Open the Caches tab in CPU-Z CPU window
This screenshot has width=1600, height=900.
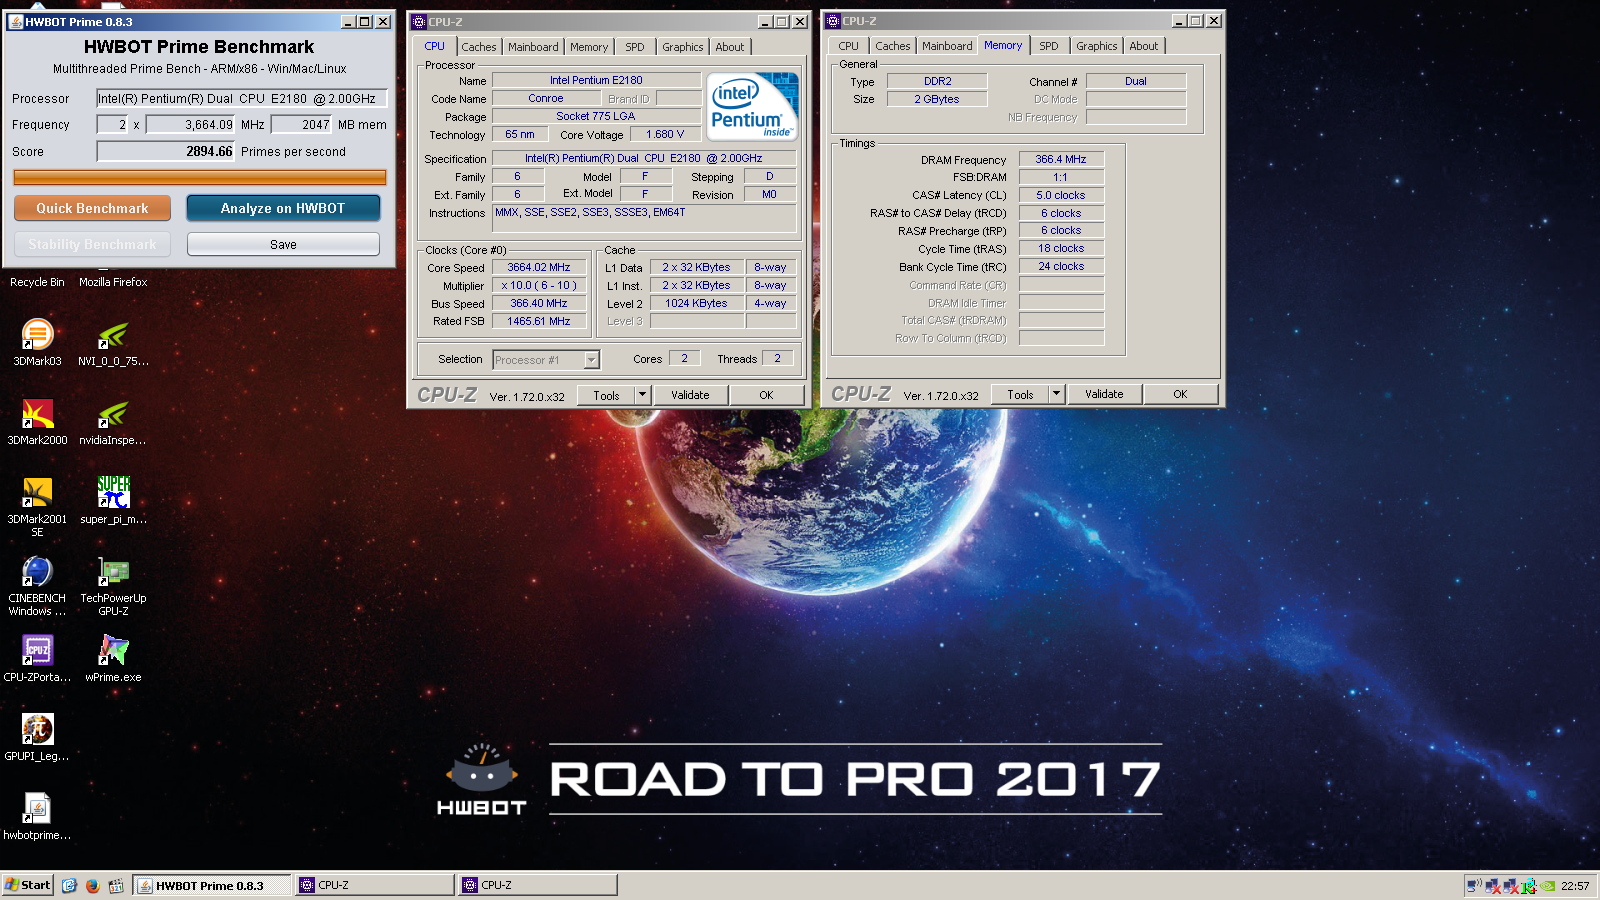point(478,47)
